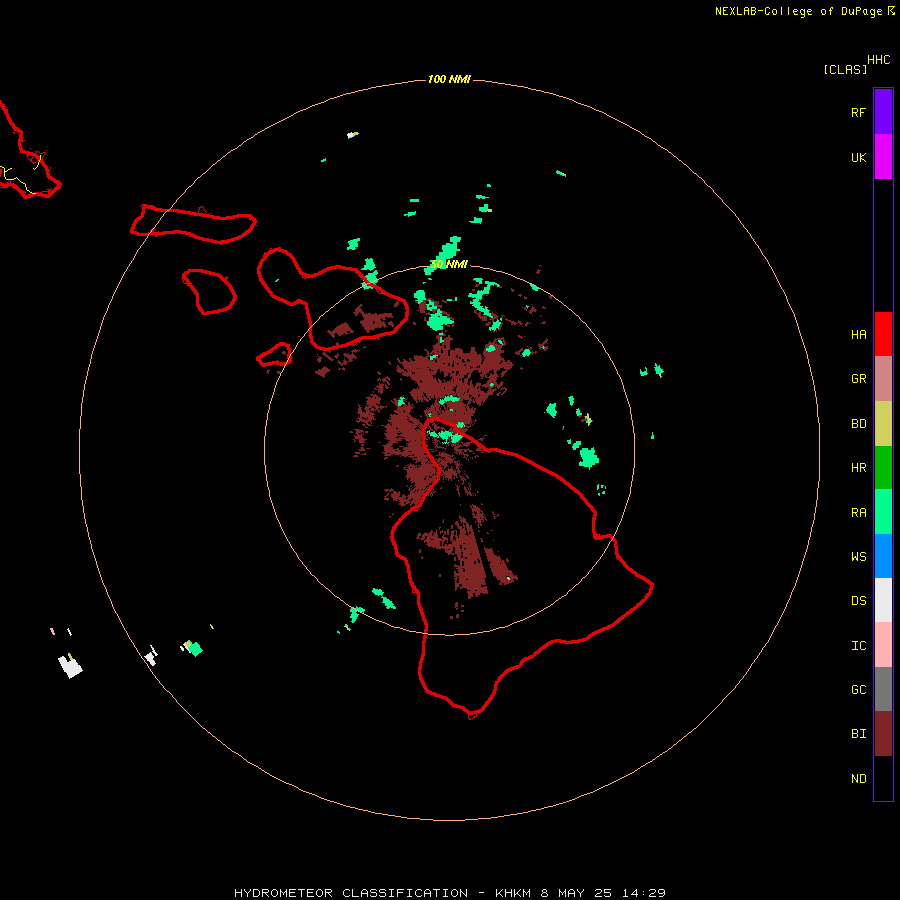Click the UK magenta legend swatch
900x900 pixels.
pyautogui.click(x=883, y=157)
